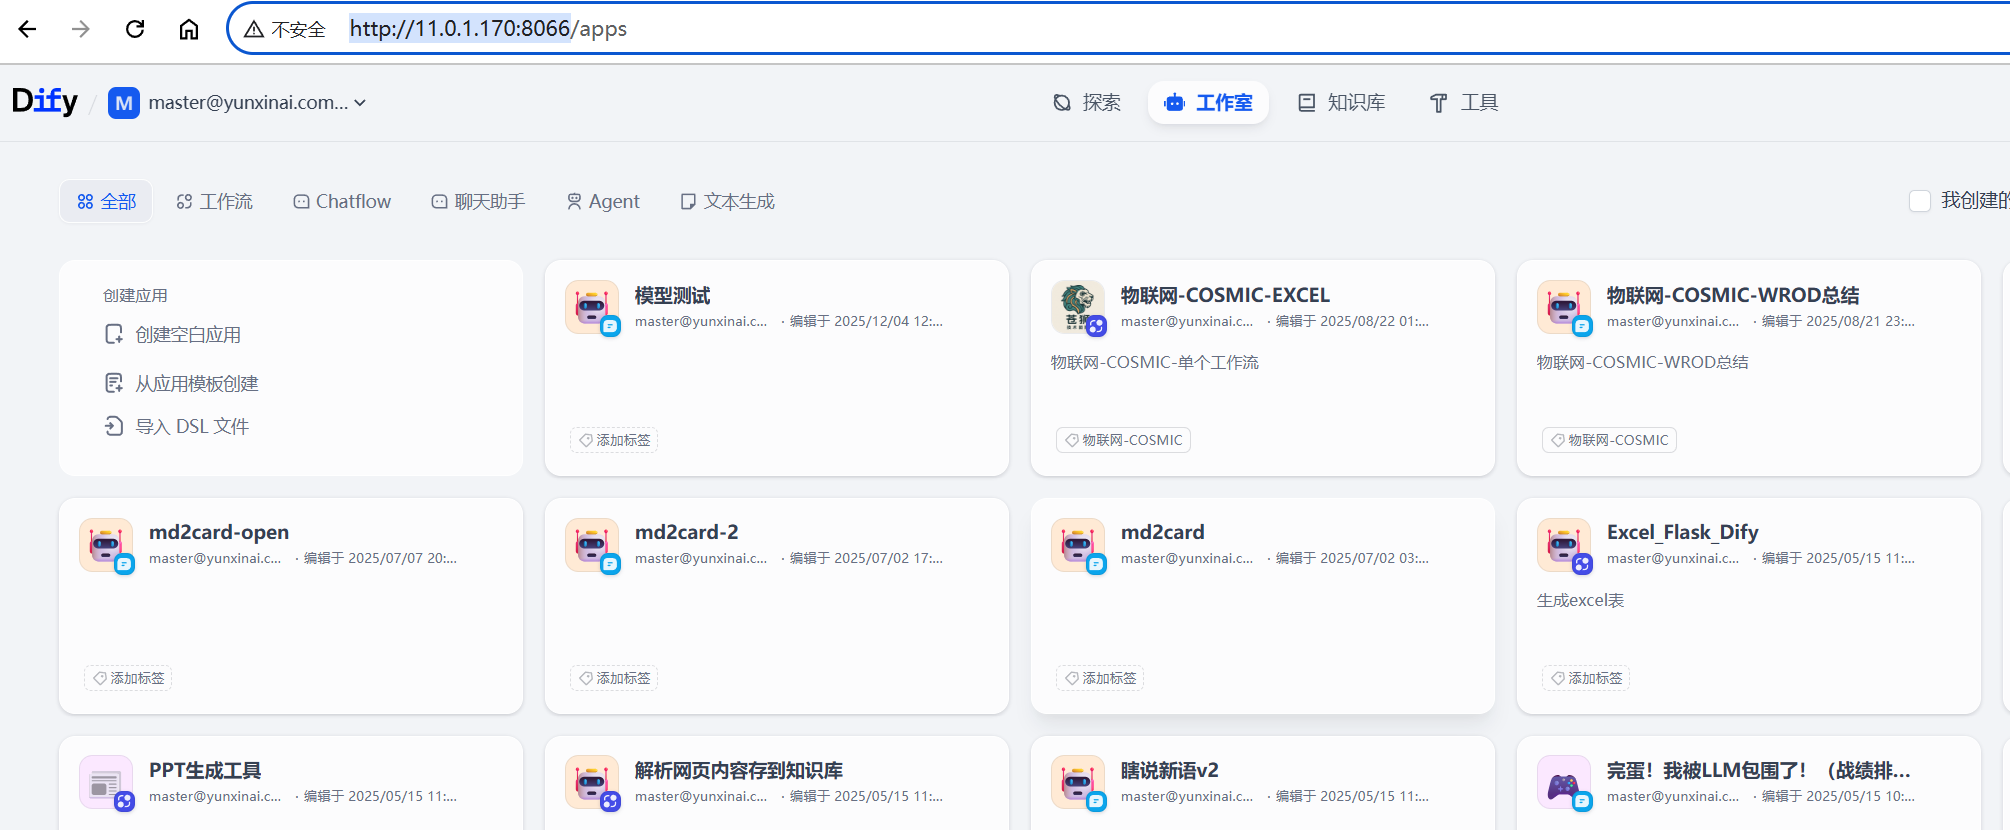2010x830 pixels.
Task: Select the 工作室 tab
Action: 1208,102
